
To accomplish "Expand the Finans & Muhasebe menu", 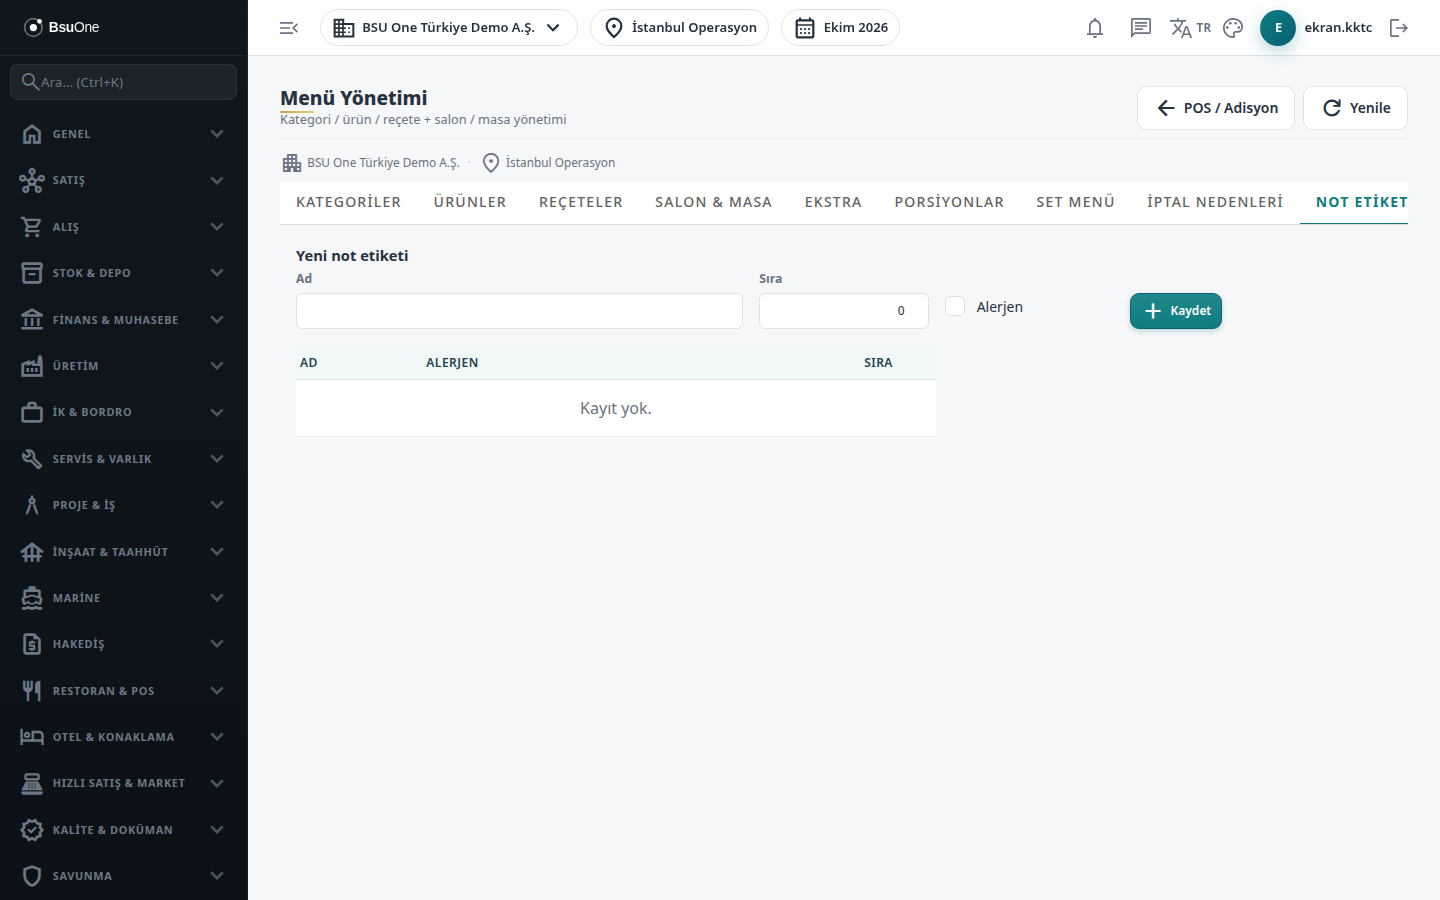I will [x=124, y=320].
